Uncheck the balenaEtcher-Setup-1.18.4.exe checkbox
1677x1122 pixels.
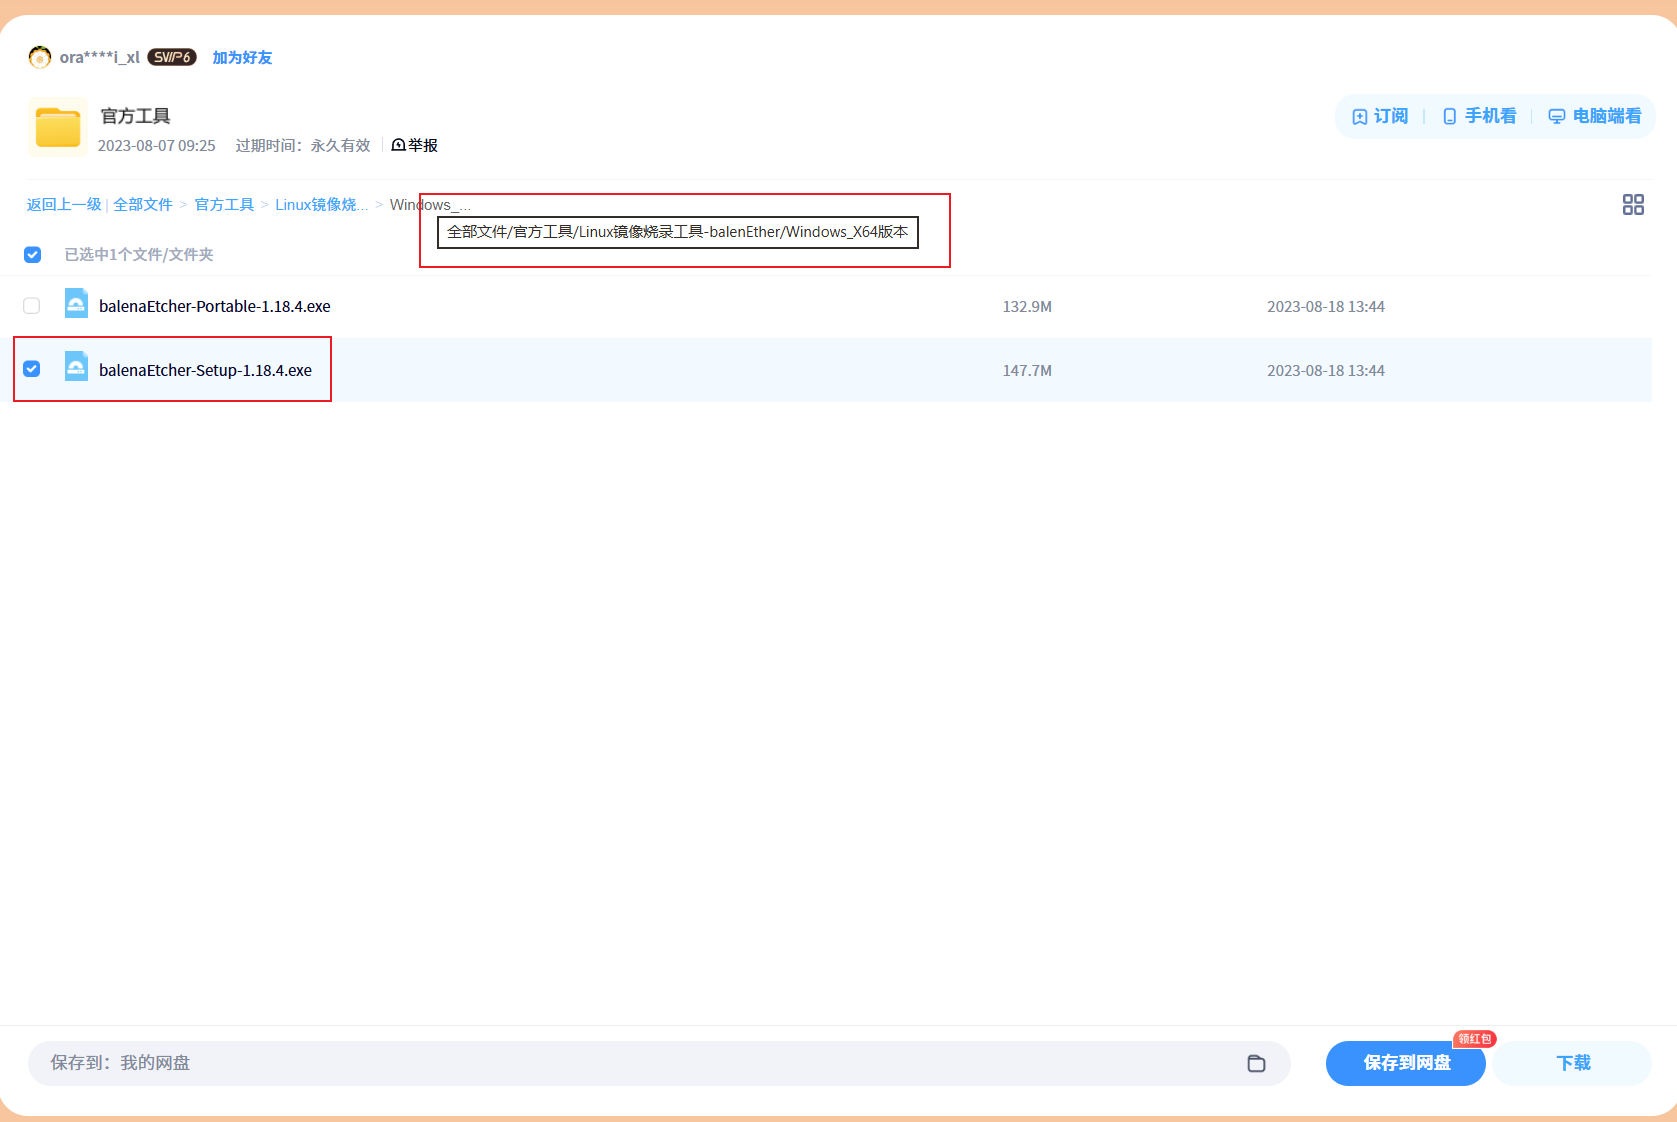point(32,369)
